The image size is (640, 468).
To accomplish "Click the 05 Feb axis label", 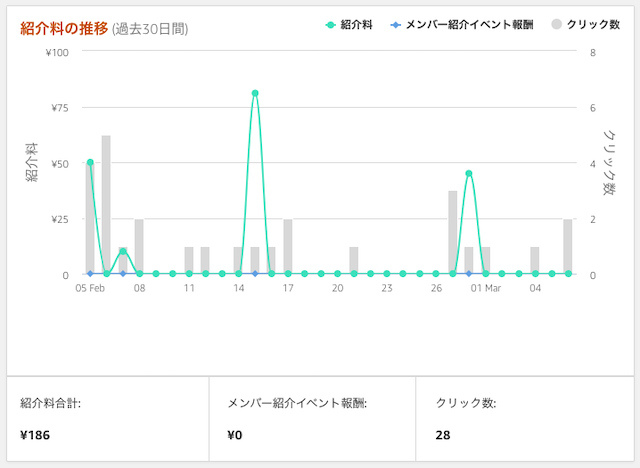I will (x=90, y=288).
